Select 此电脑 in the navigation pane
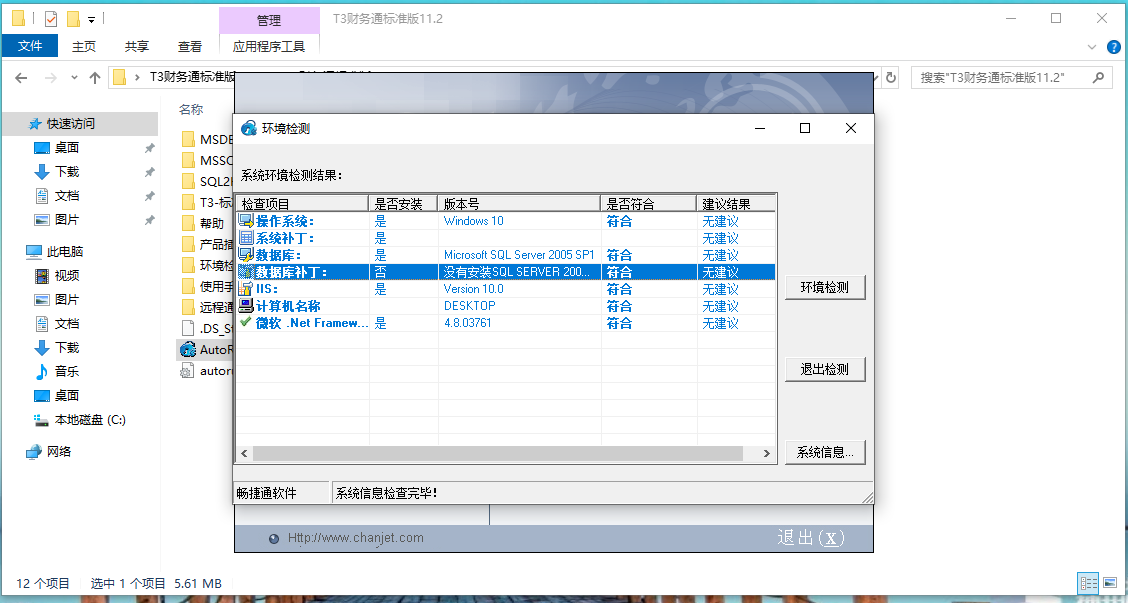Screen dimensions: 1128x603 pos(65,252)
